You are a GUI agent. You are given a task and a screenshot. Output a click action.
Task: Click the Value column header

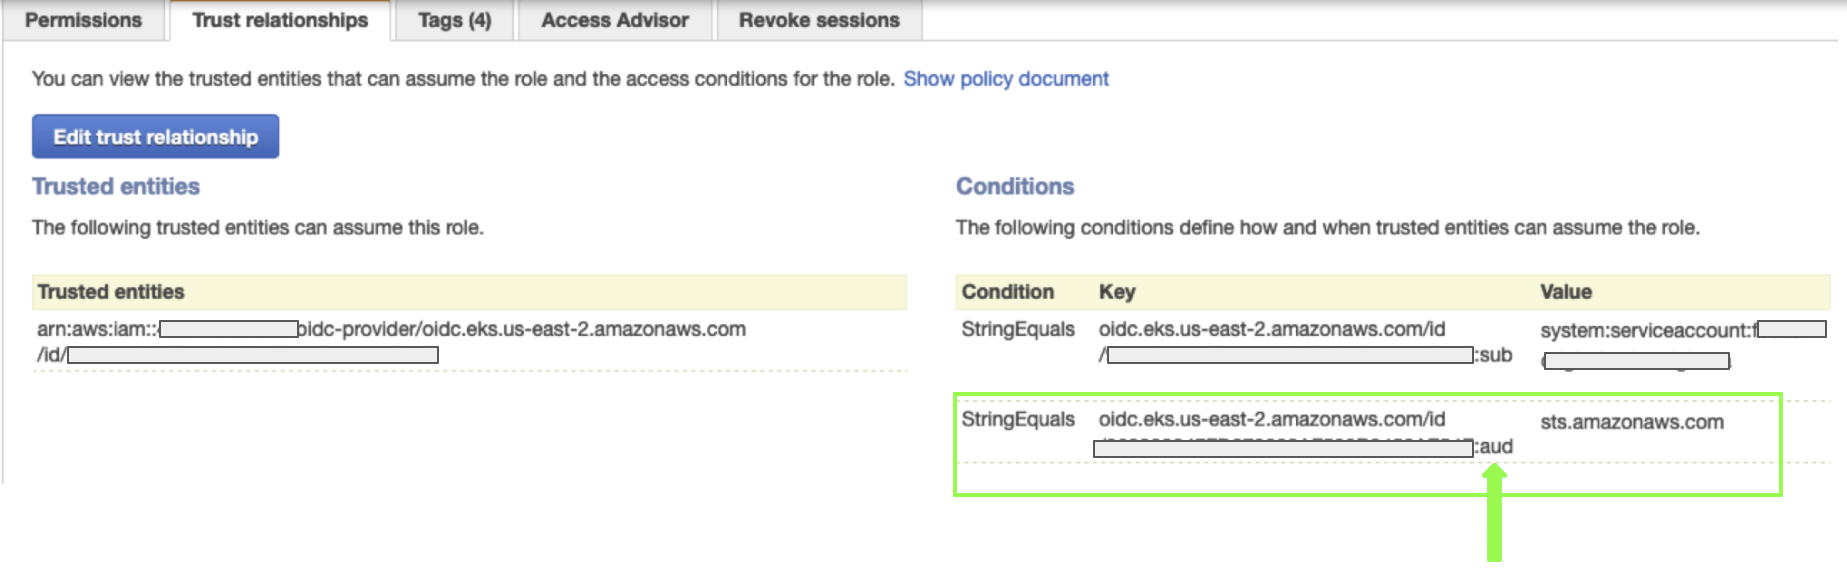[1566, 292]
